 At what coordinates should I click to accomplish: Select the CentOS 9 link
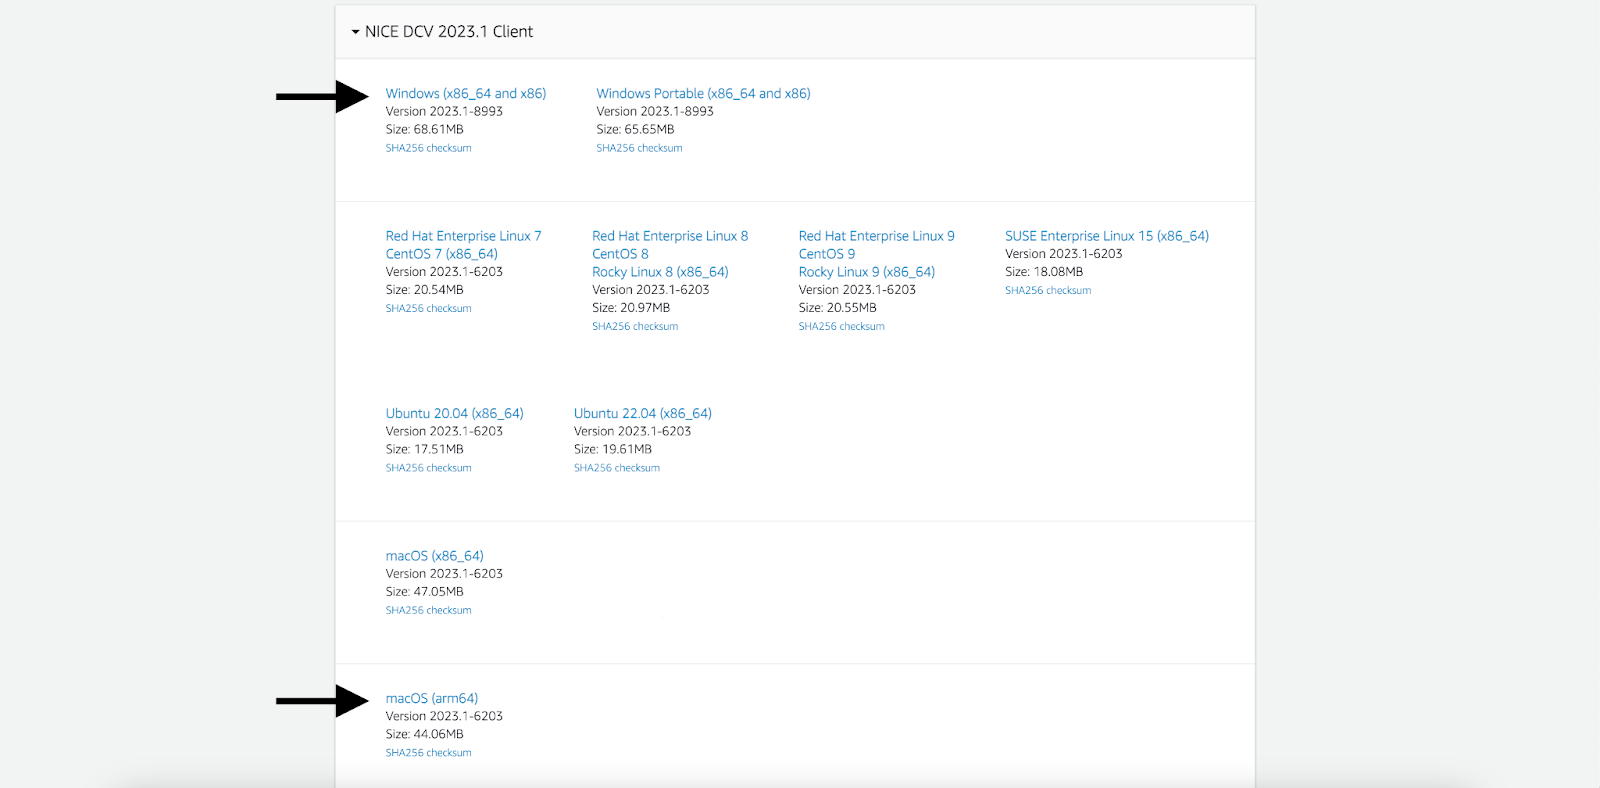(x=827, y=255)
